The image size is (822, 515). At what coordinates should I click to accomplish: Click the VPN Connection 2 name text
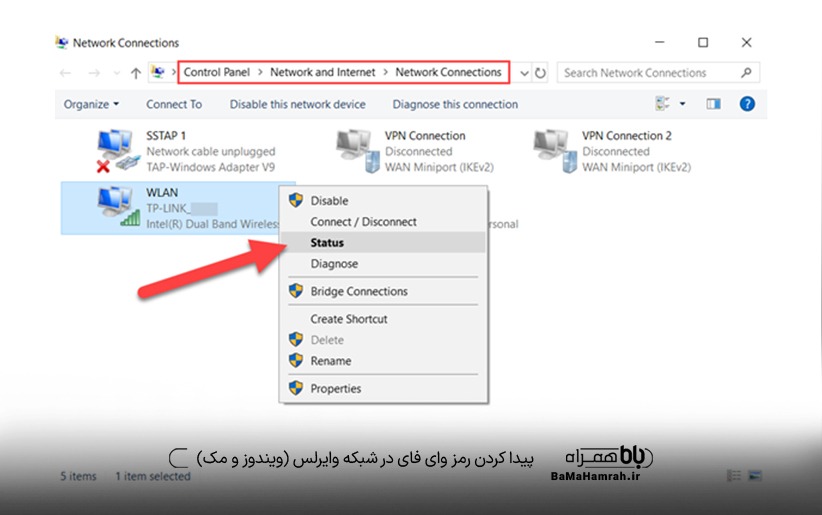(626, 136)
